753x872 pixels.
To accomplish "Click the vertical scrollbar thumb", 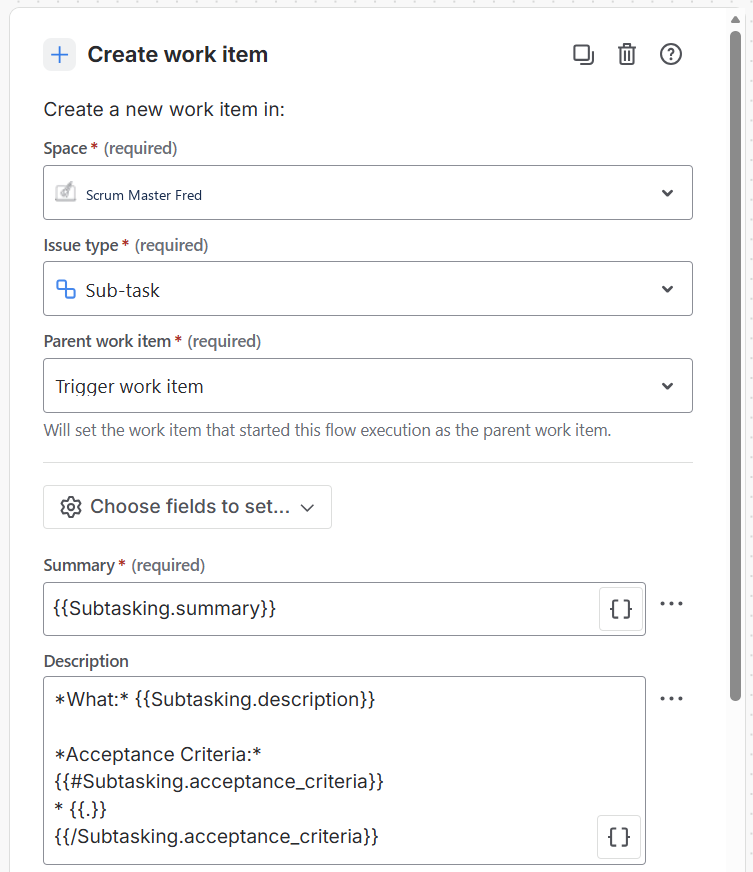I will [x=735, y=366].
